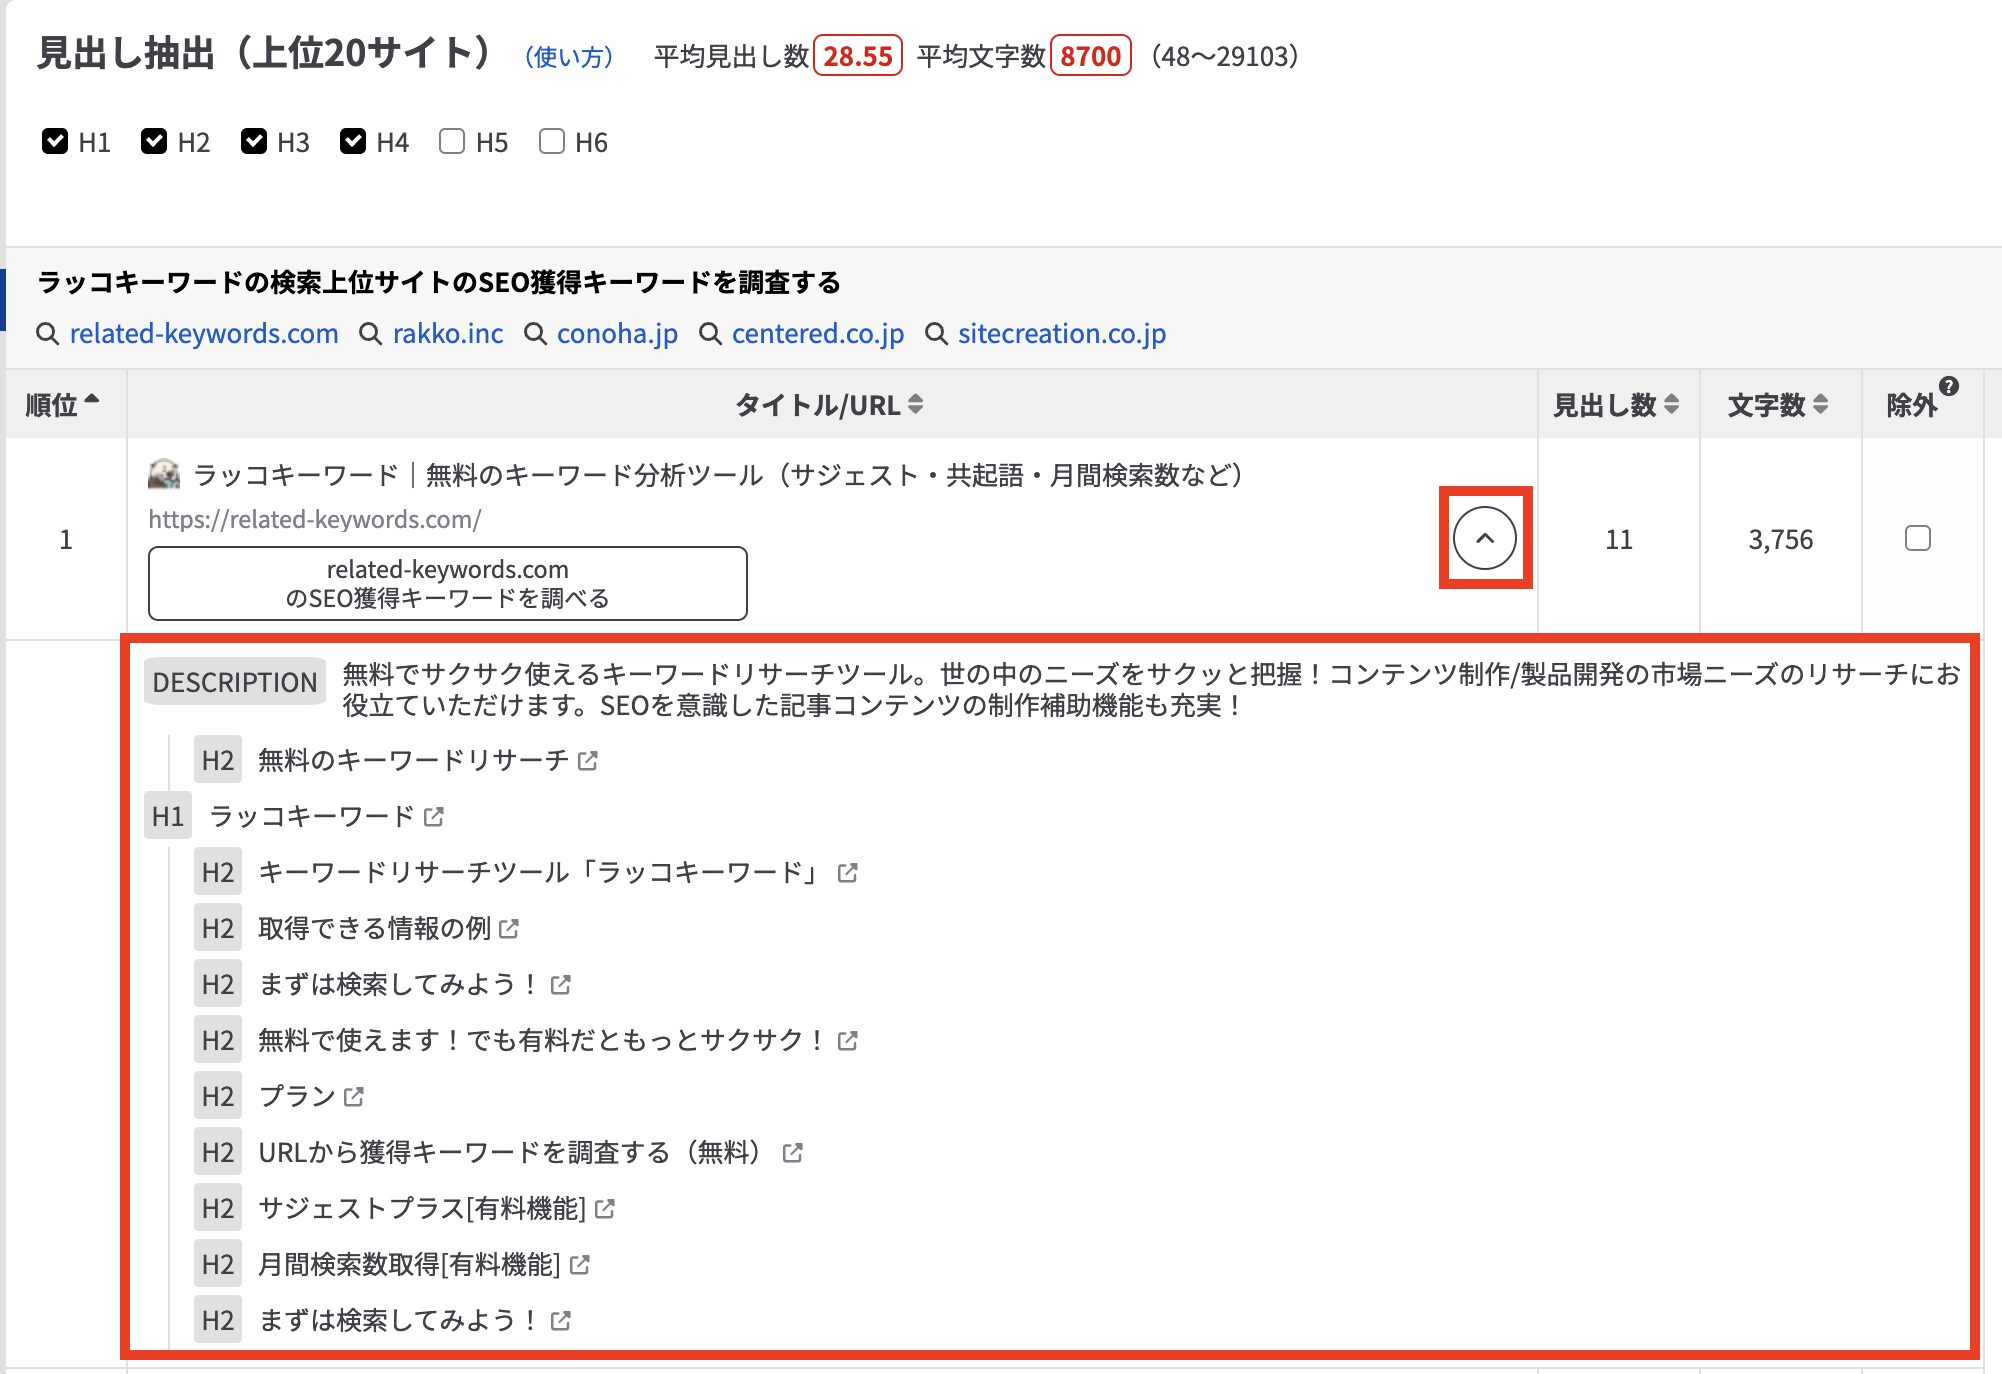Click related-keywords.comのSEO獲得キーワードを調べる button
This screenshot has height=1374, width=2002.
click(x=448, y=583)
